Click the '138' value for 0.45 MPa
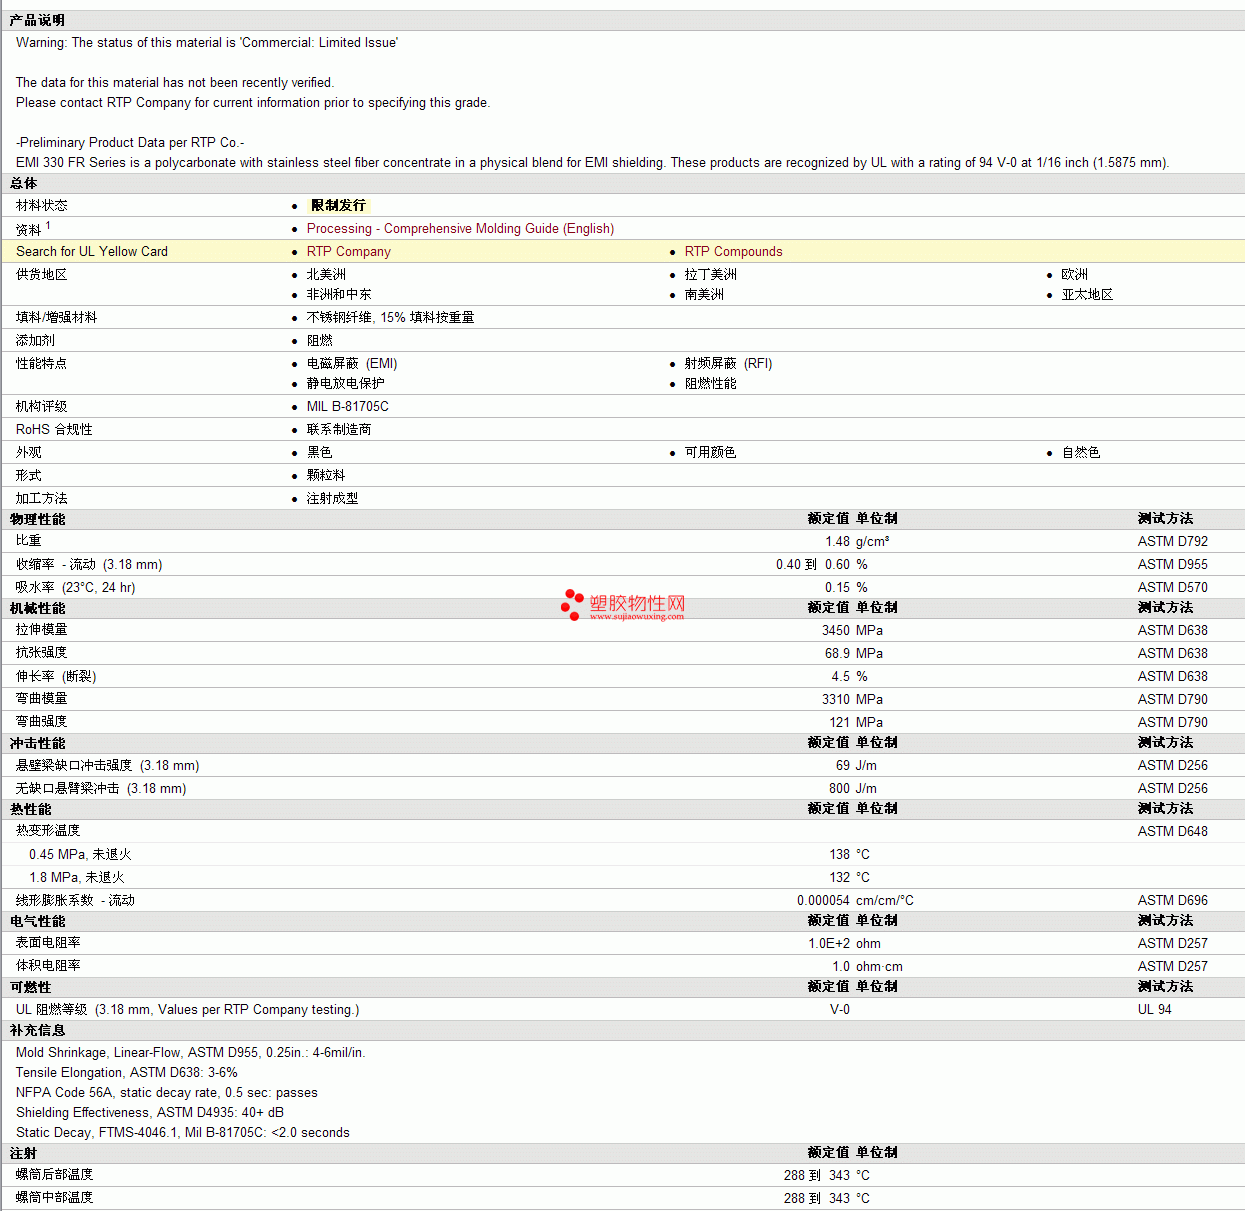Image resolution: width=1245 pixels, height=1211 pixels. tap(839, 854)
